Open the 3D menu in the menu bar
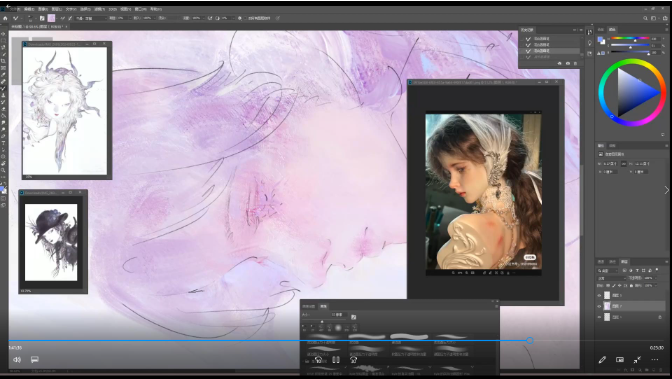This screenshot has height=379, width=672. (x=113, y=9)
